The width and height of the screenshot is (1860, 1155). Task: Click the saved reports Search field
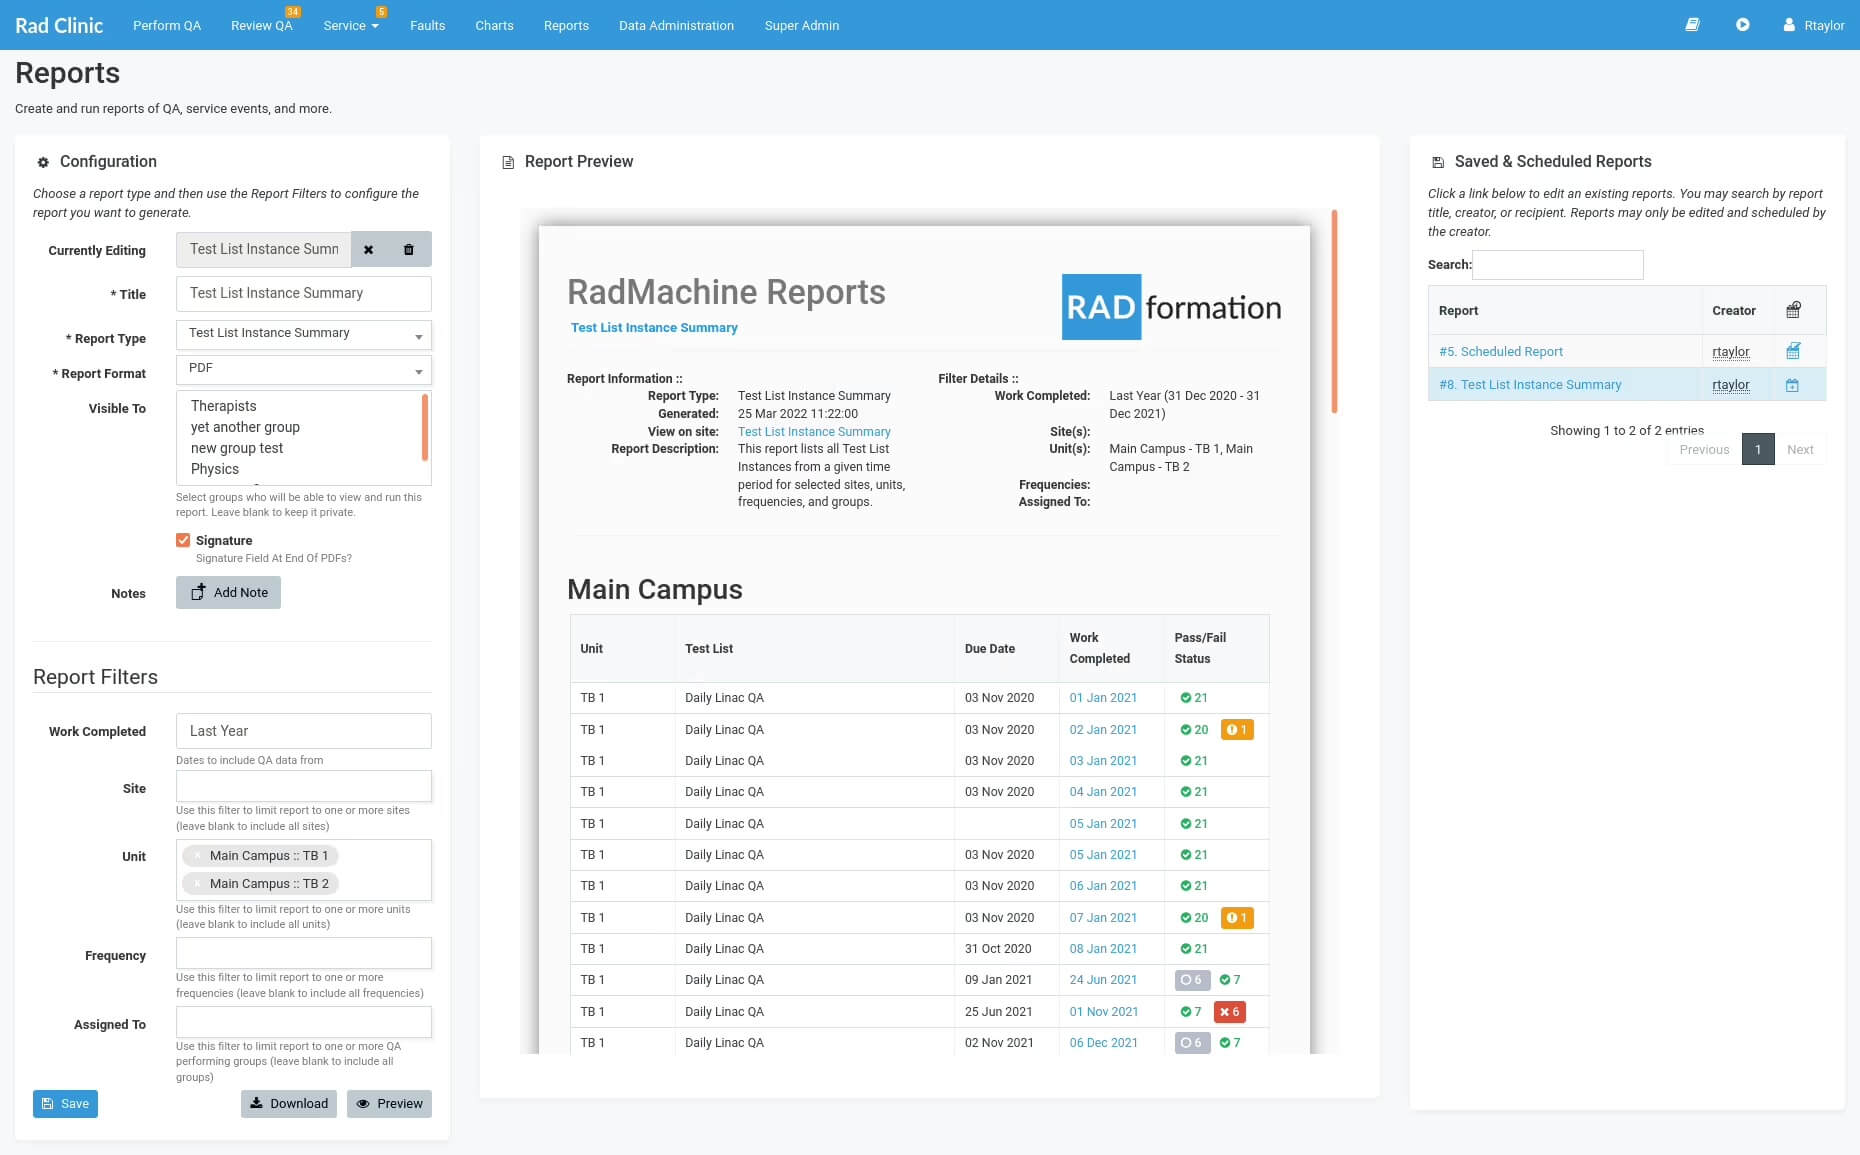coord(1557,265)
